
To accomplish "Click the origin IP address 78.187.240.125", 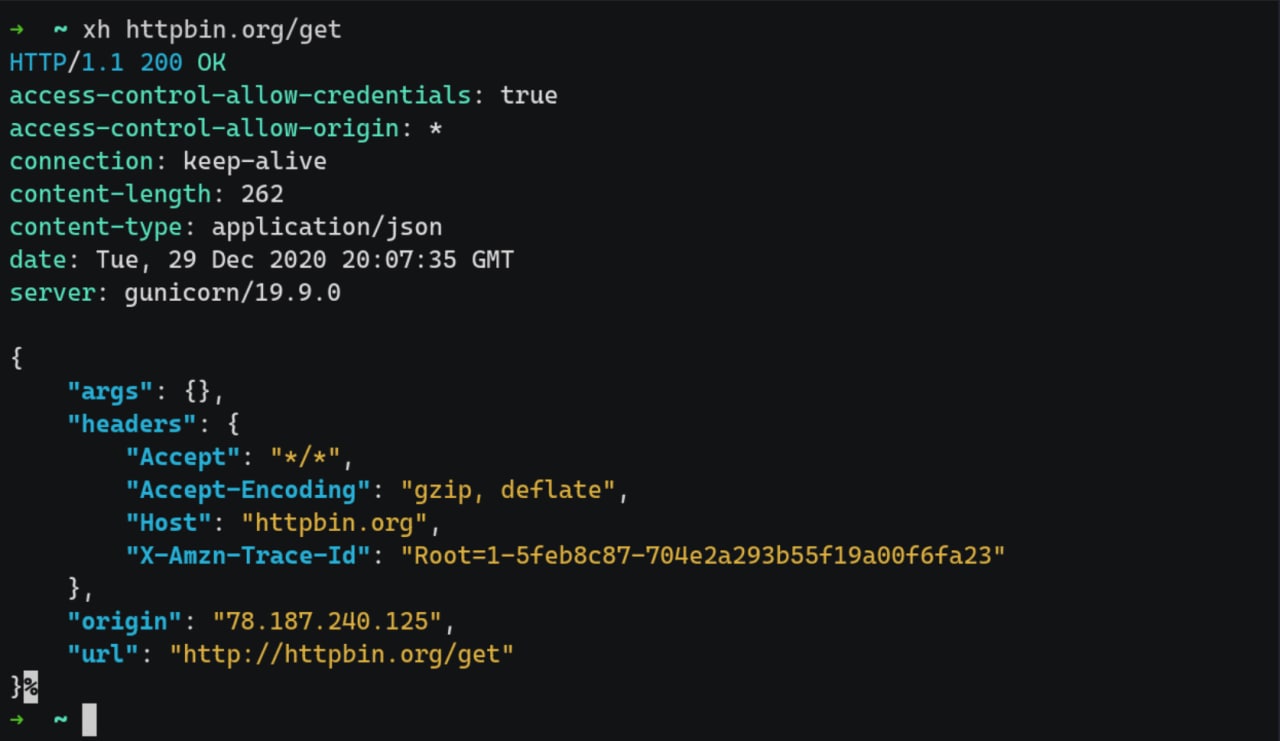I will click(327, 621).
